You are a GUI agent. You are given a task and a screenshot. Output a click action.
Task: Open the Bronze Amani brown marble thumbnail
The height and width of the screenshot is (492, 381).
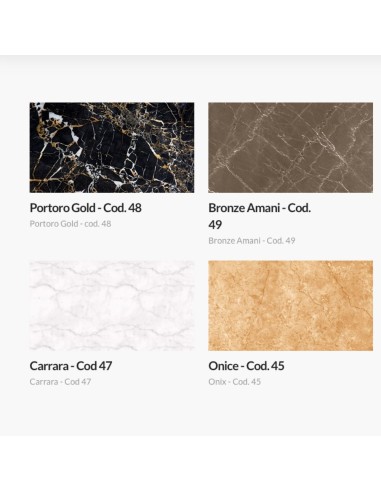pos(291,147)
